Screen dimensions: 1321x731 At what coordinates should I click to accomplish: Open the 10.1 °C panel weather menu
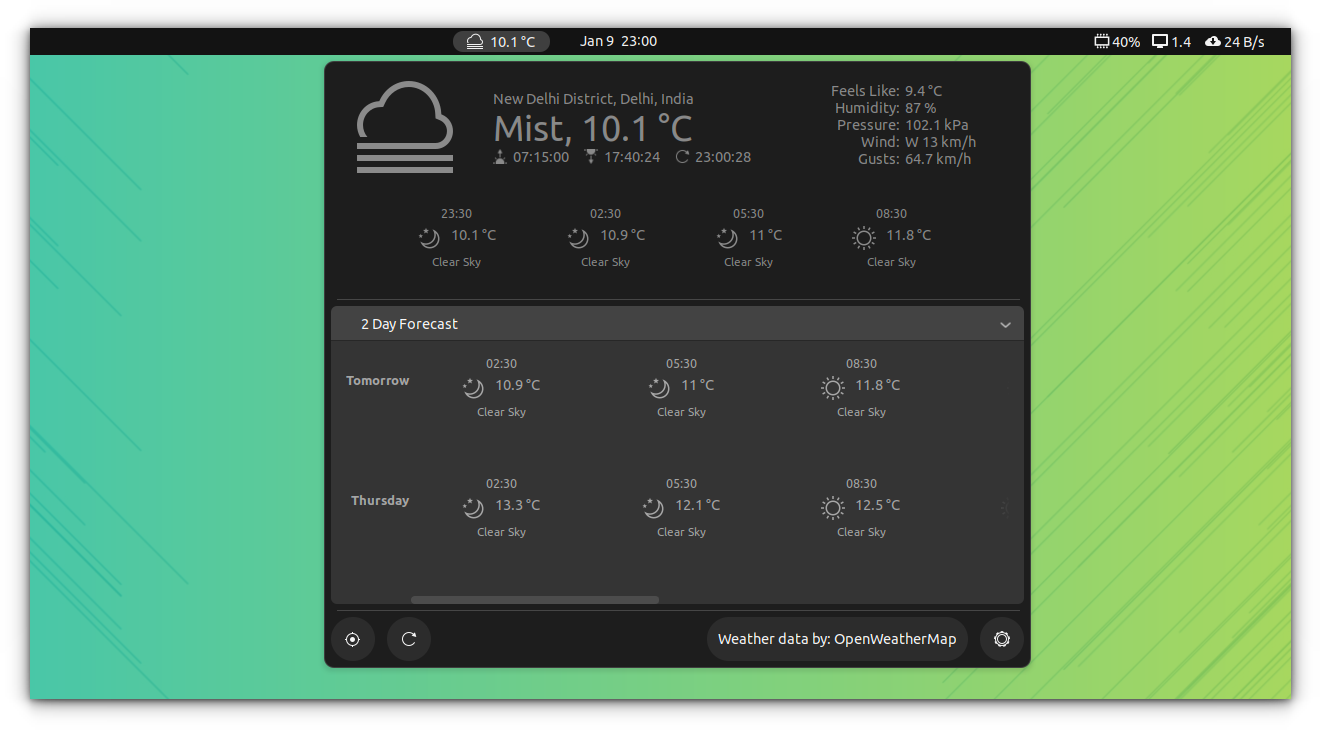tap(501, 41)
